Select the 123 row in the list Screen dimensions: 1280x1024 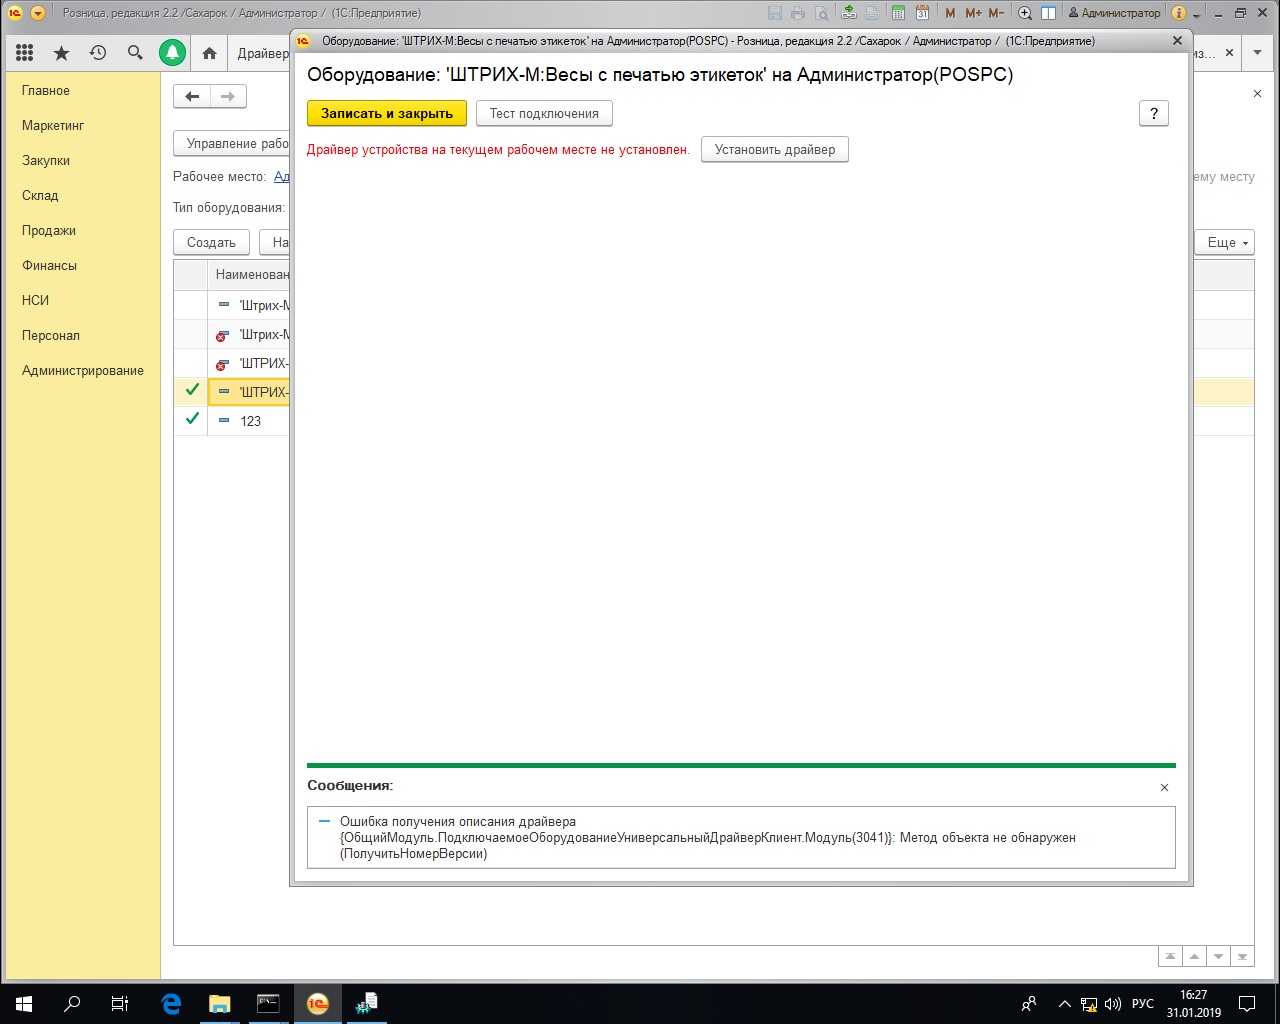point(714,421)
